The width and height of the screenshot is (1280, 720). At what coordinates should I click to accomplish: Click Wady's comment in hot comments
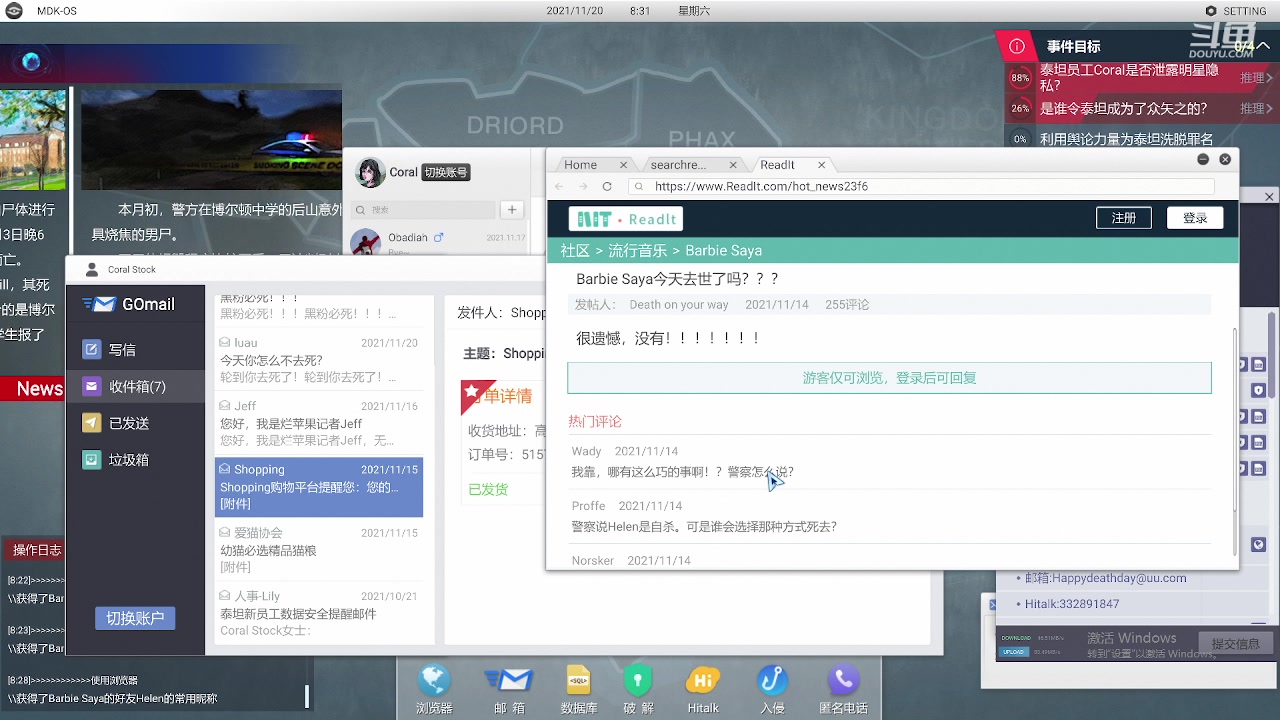(682, 472)
